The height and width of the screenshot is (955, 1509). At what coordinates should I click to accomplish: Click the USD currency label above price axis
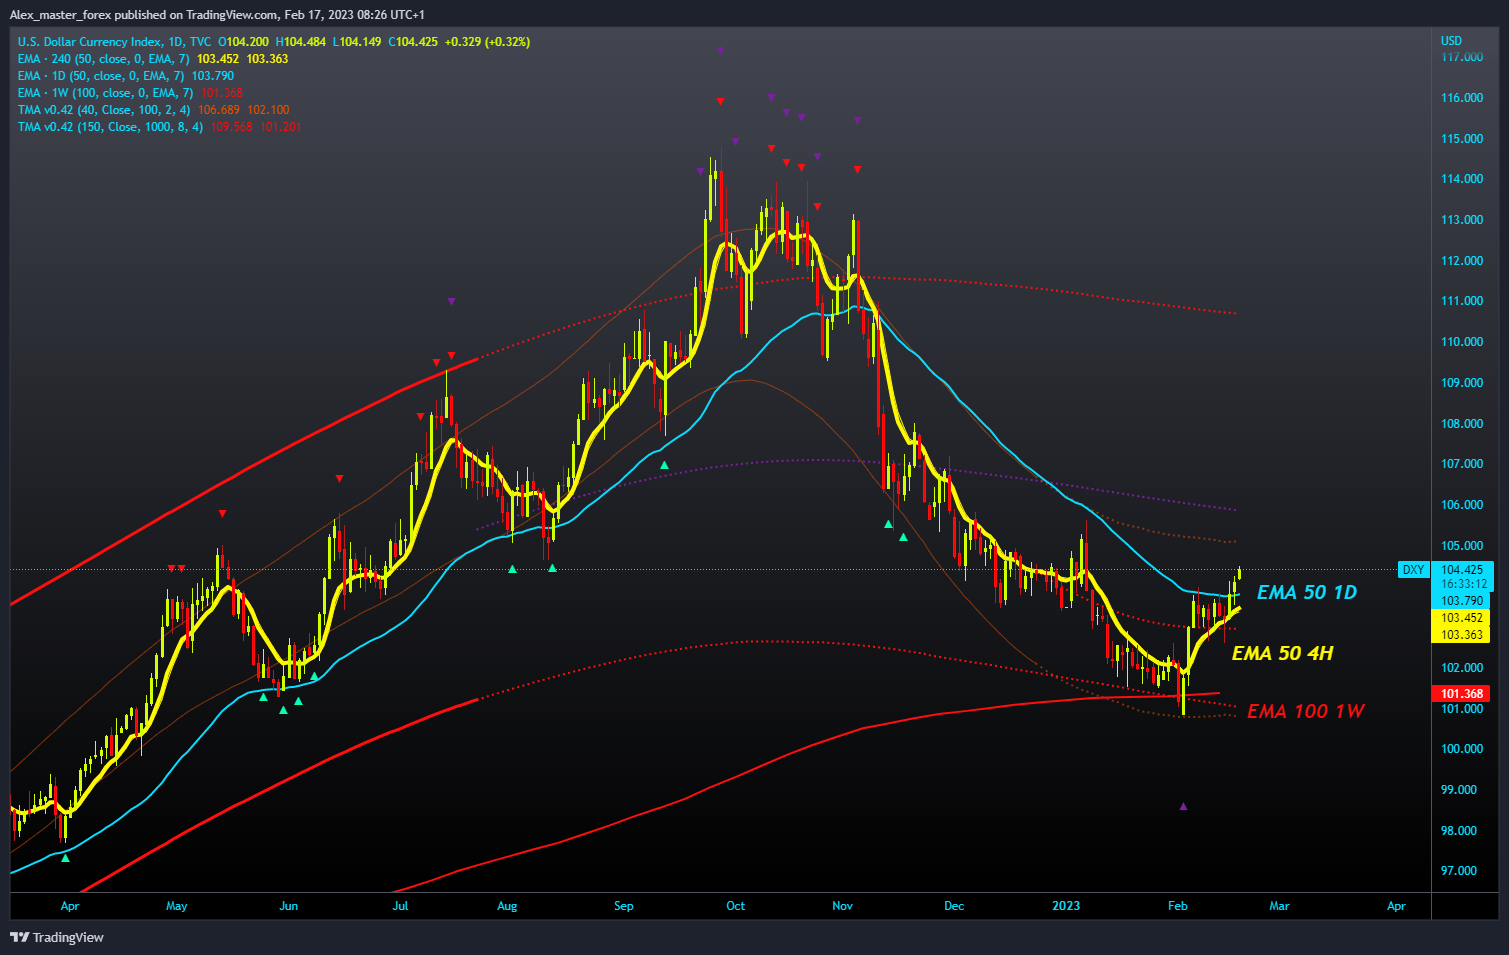(x=1451, y=41)
